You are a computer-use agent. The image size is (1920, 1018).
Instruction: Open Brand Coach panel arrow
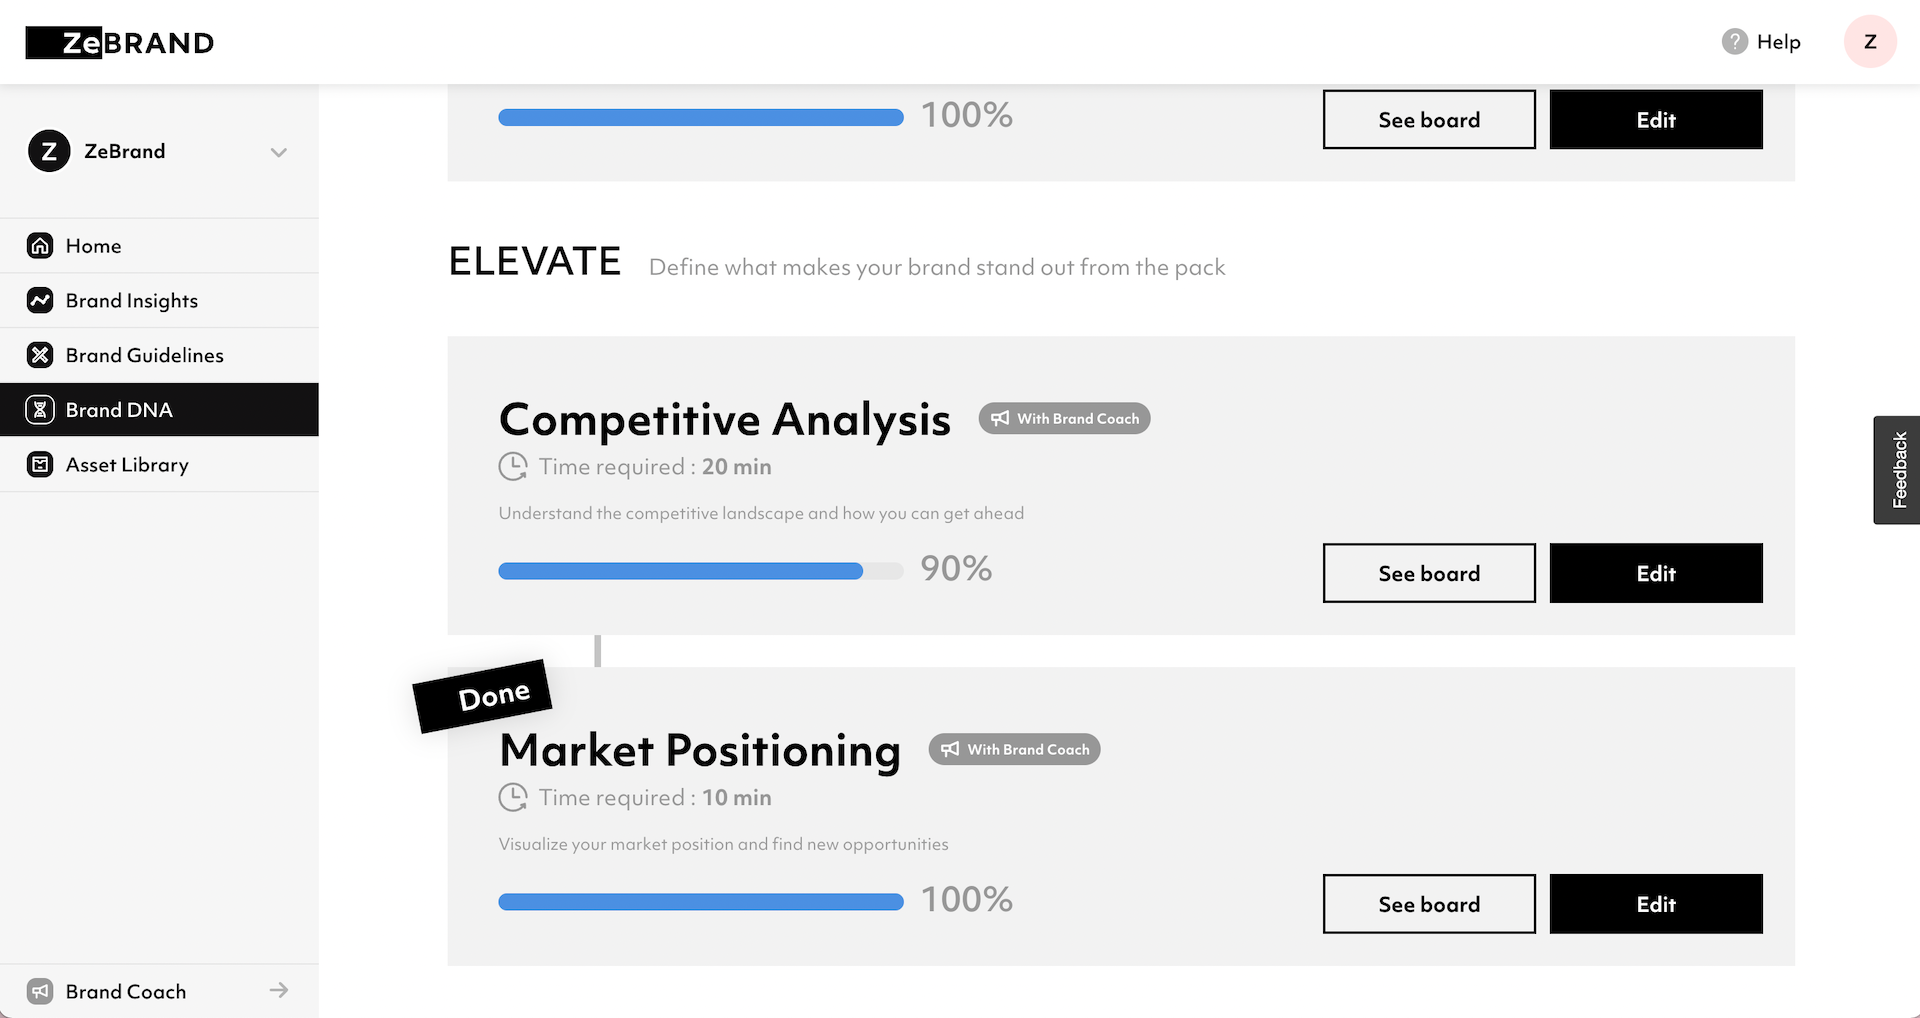(x=279, y=990)
